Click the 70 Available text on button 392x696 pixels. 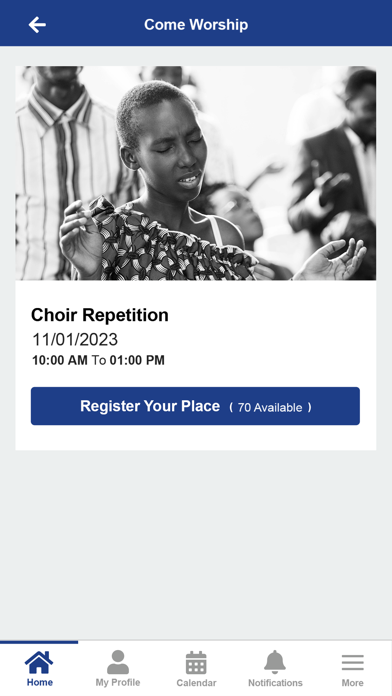pos(270,407)
